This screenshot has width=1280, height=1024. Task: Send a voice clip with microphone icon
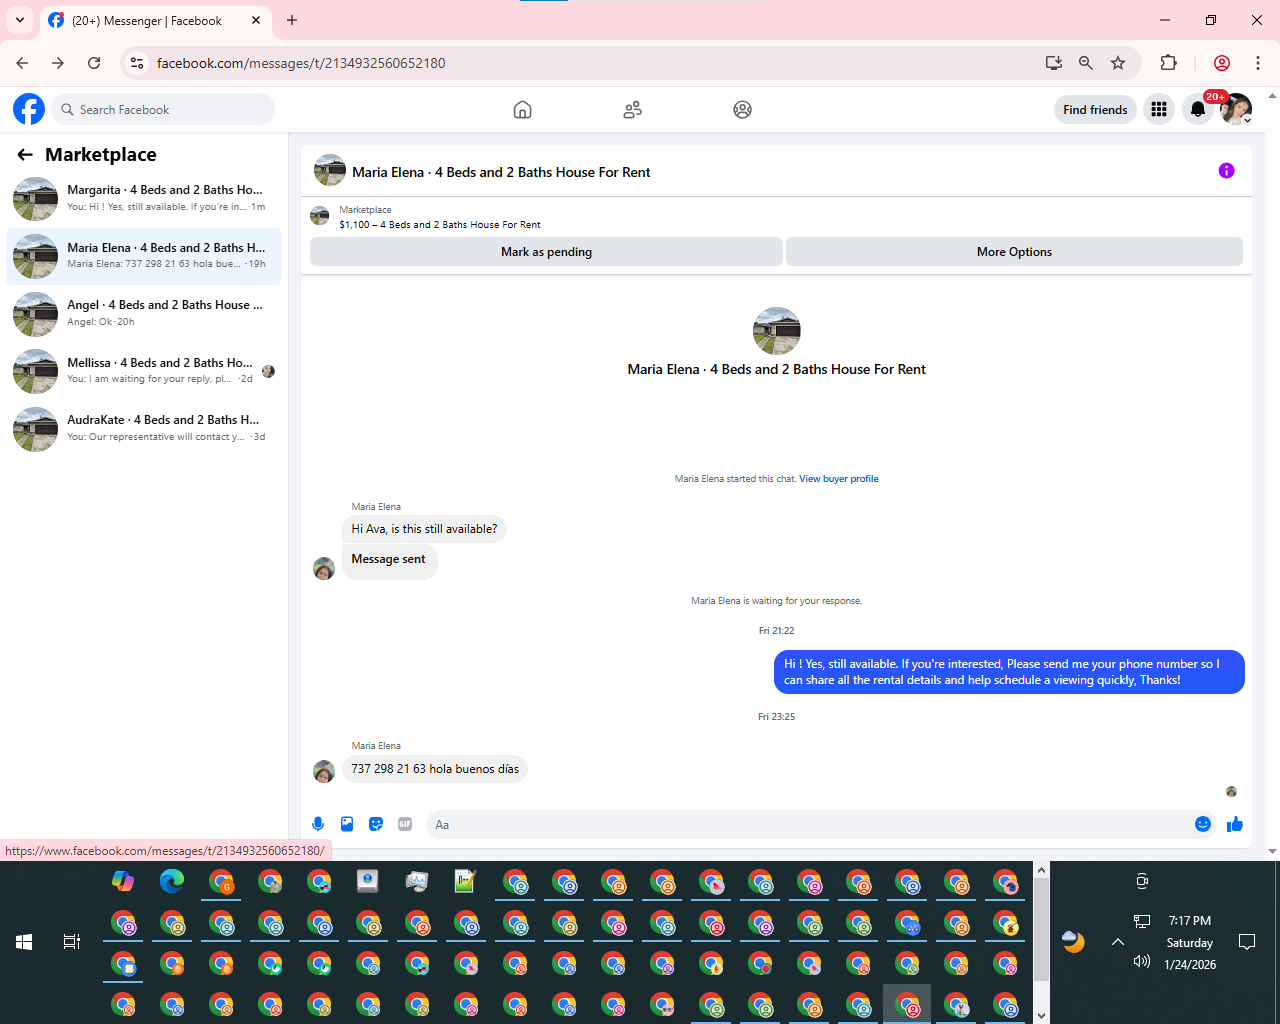(318, 824)
